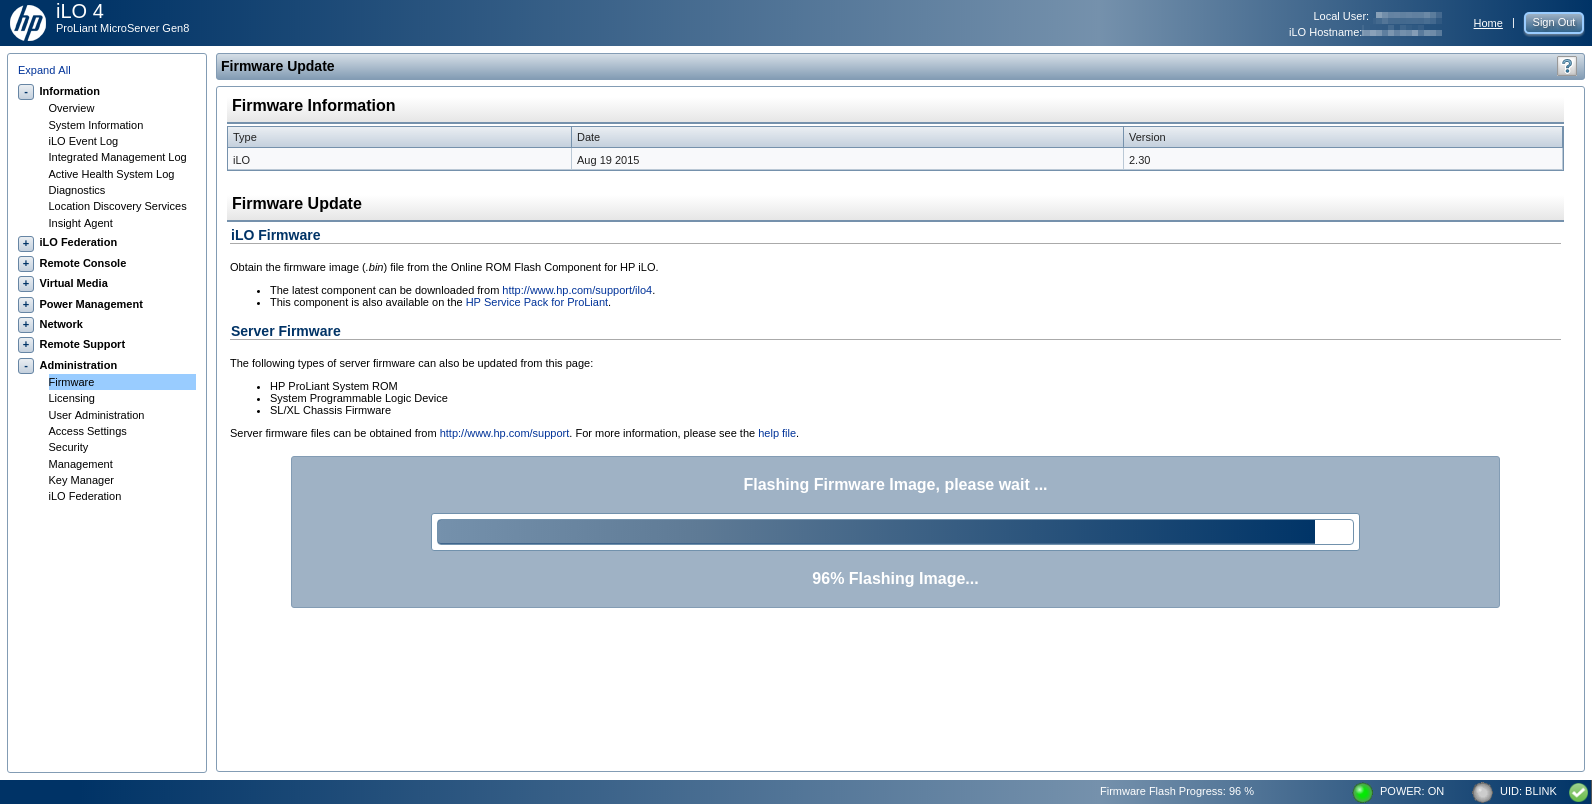Click the Expand All link
1592x804 pixels.
pyautogui.click(x=44, y=70)
